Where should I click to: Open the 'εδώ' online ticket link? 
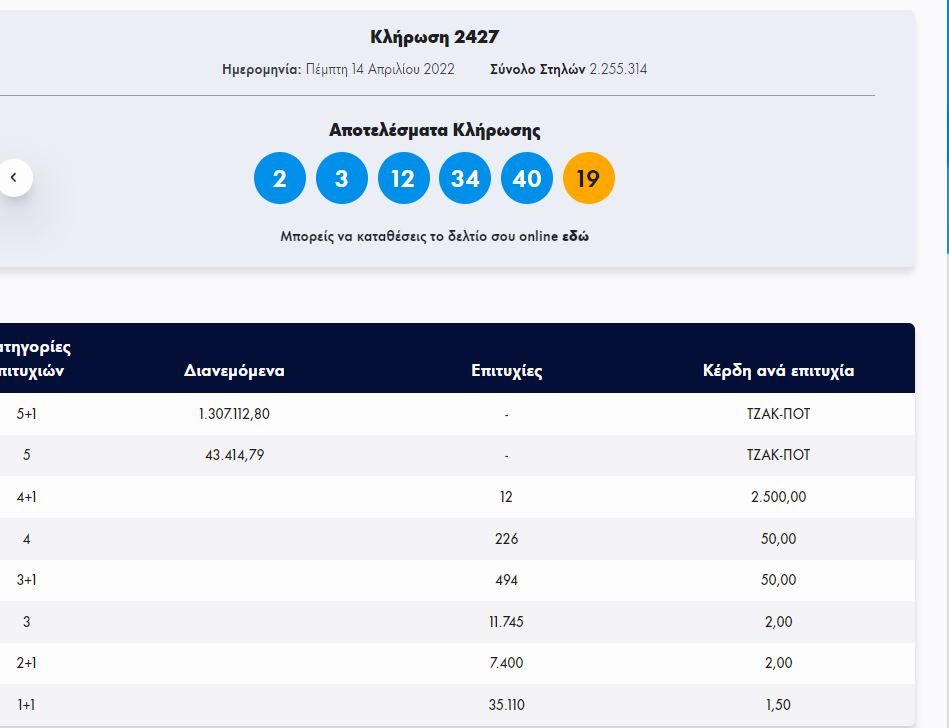pyautogui.click(x=576, y=237)
